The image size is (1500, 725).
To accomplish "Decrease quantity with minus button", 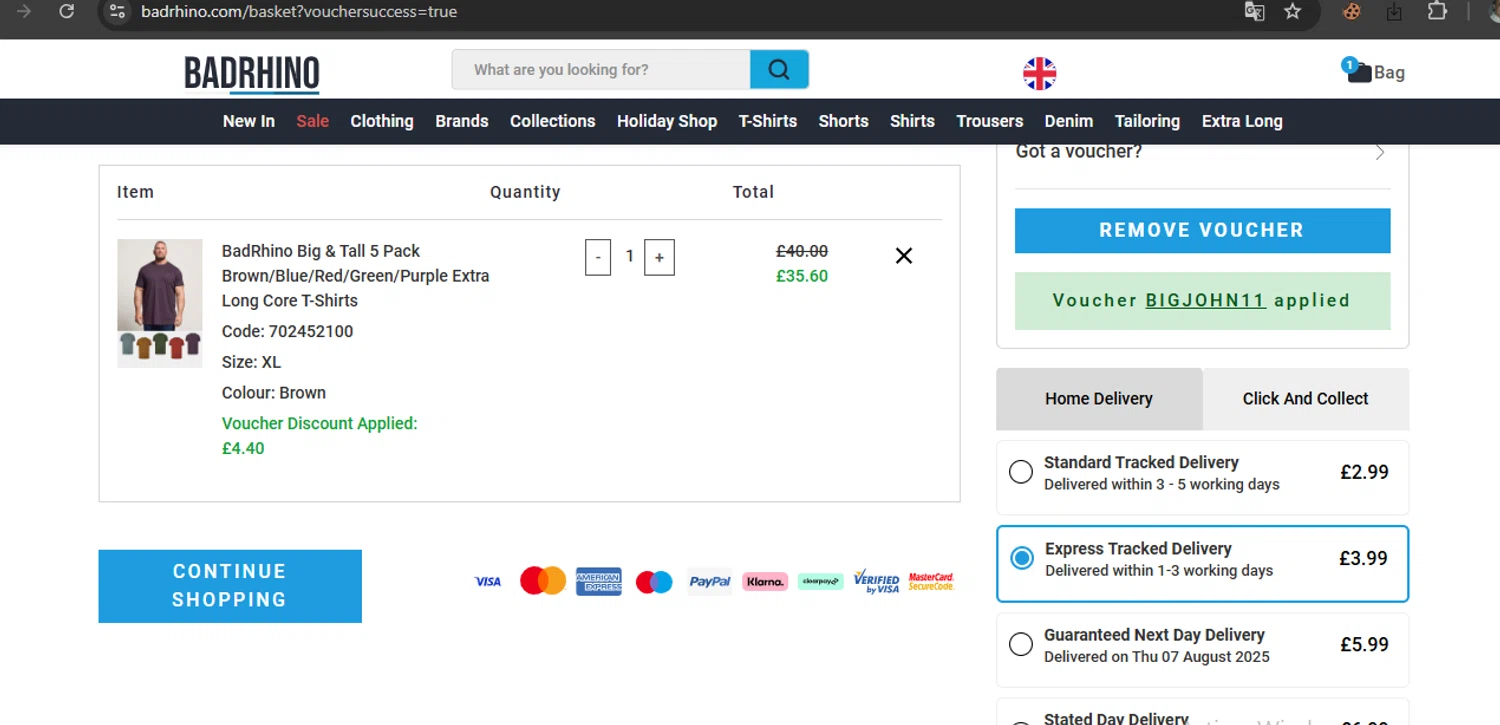I will (x=598, y=257).
